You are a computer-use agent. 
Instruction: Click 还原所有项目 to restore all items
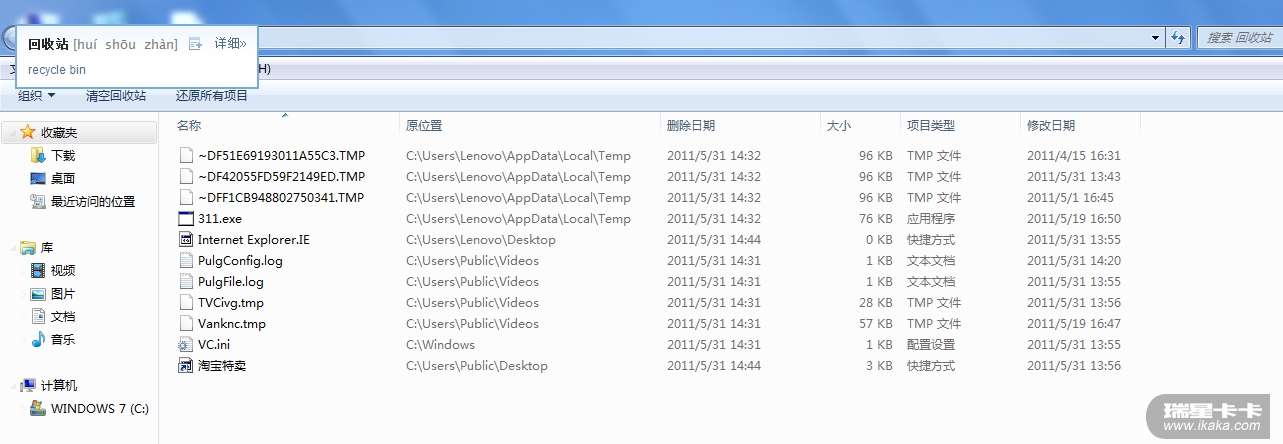coord(212,95)
